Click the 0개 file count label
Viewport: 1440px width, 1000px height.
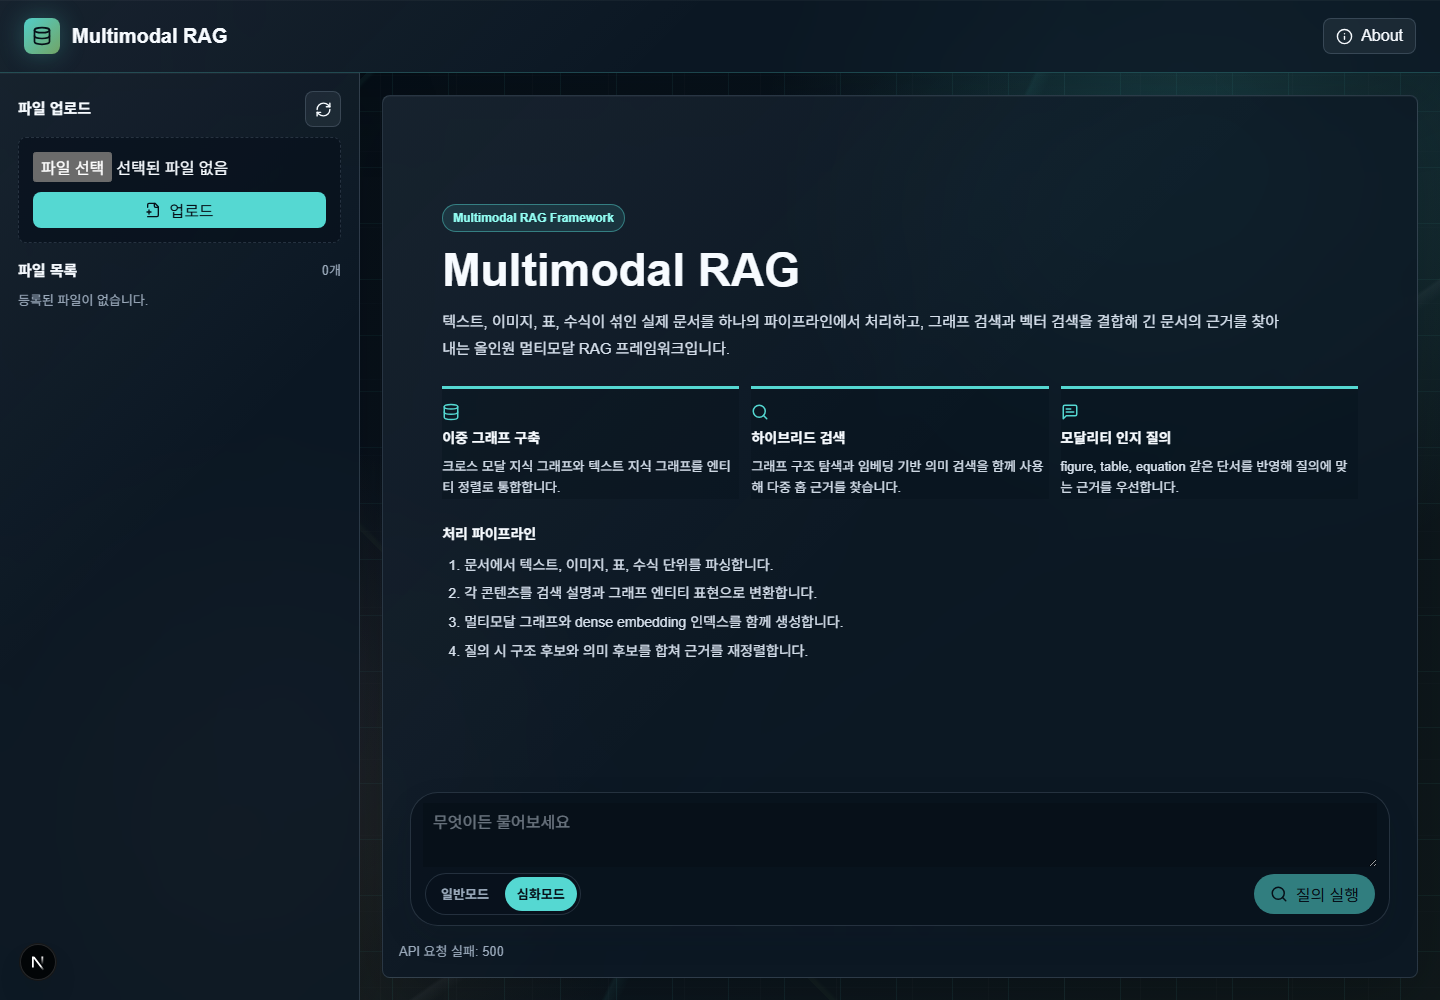coord(331,270)
